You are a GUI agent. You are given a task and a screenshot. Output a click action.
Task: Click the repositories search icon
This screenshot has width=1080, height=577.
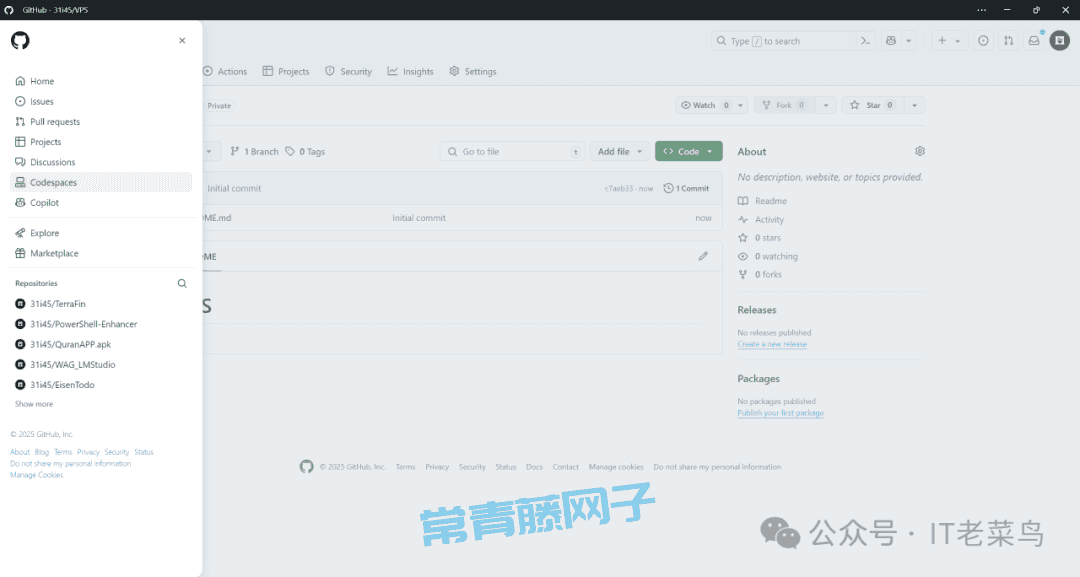coord(182,283)
